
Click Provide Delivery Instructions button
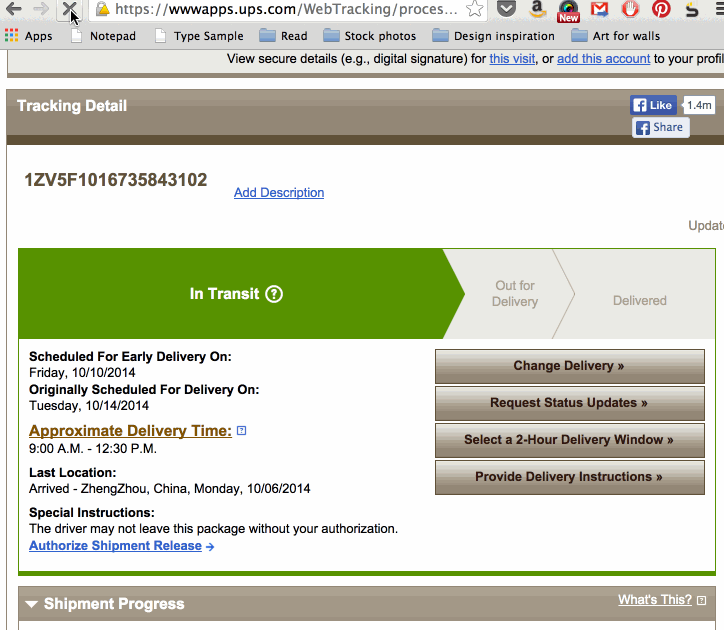570,477
